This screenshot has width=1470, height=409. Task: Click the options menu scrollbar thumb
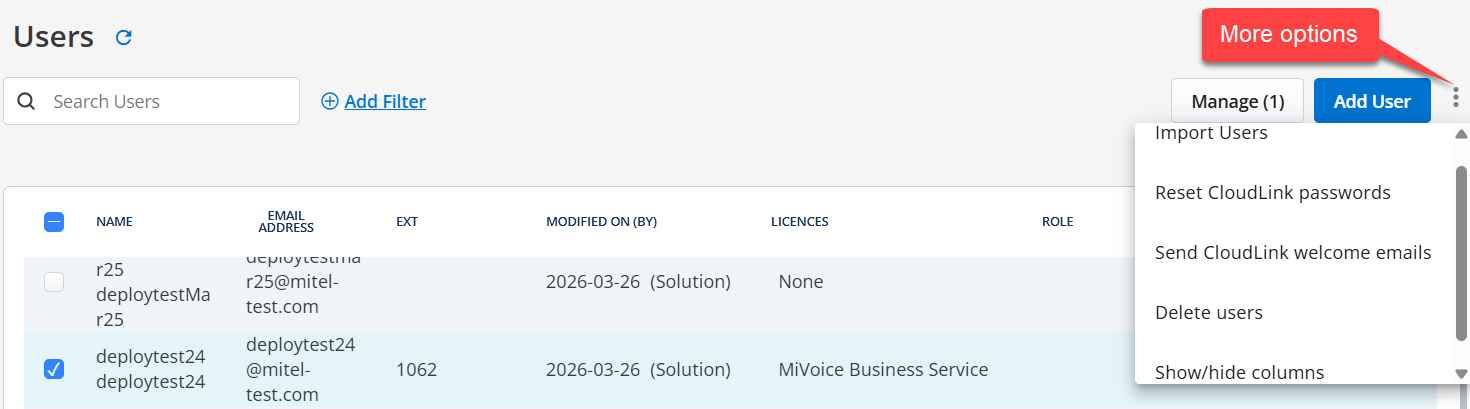click(1461, 252)
